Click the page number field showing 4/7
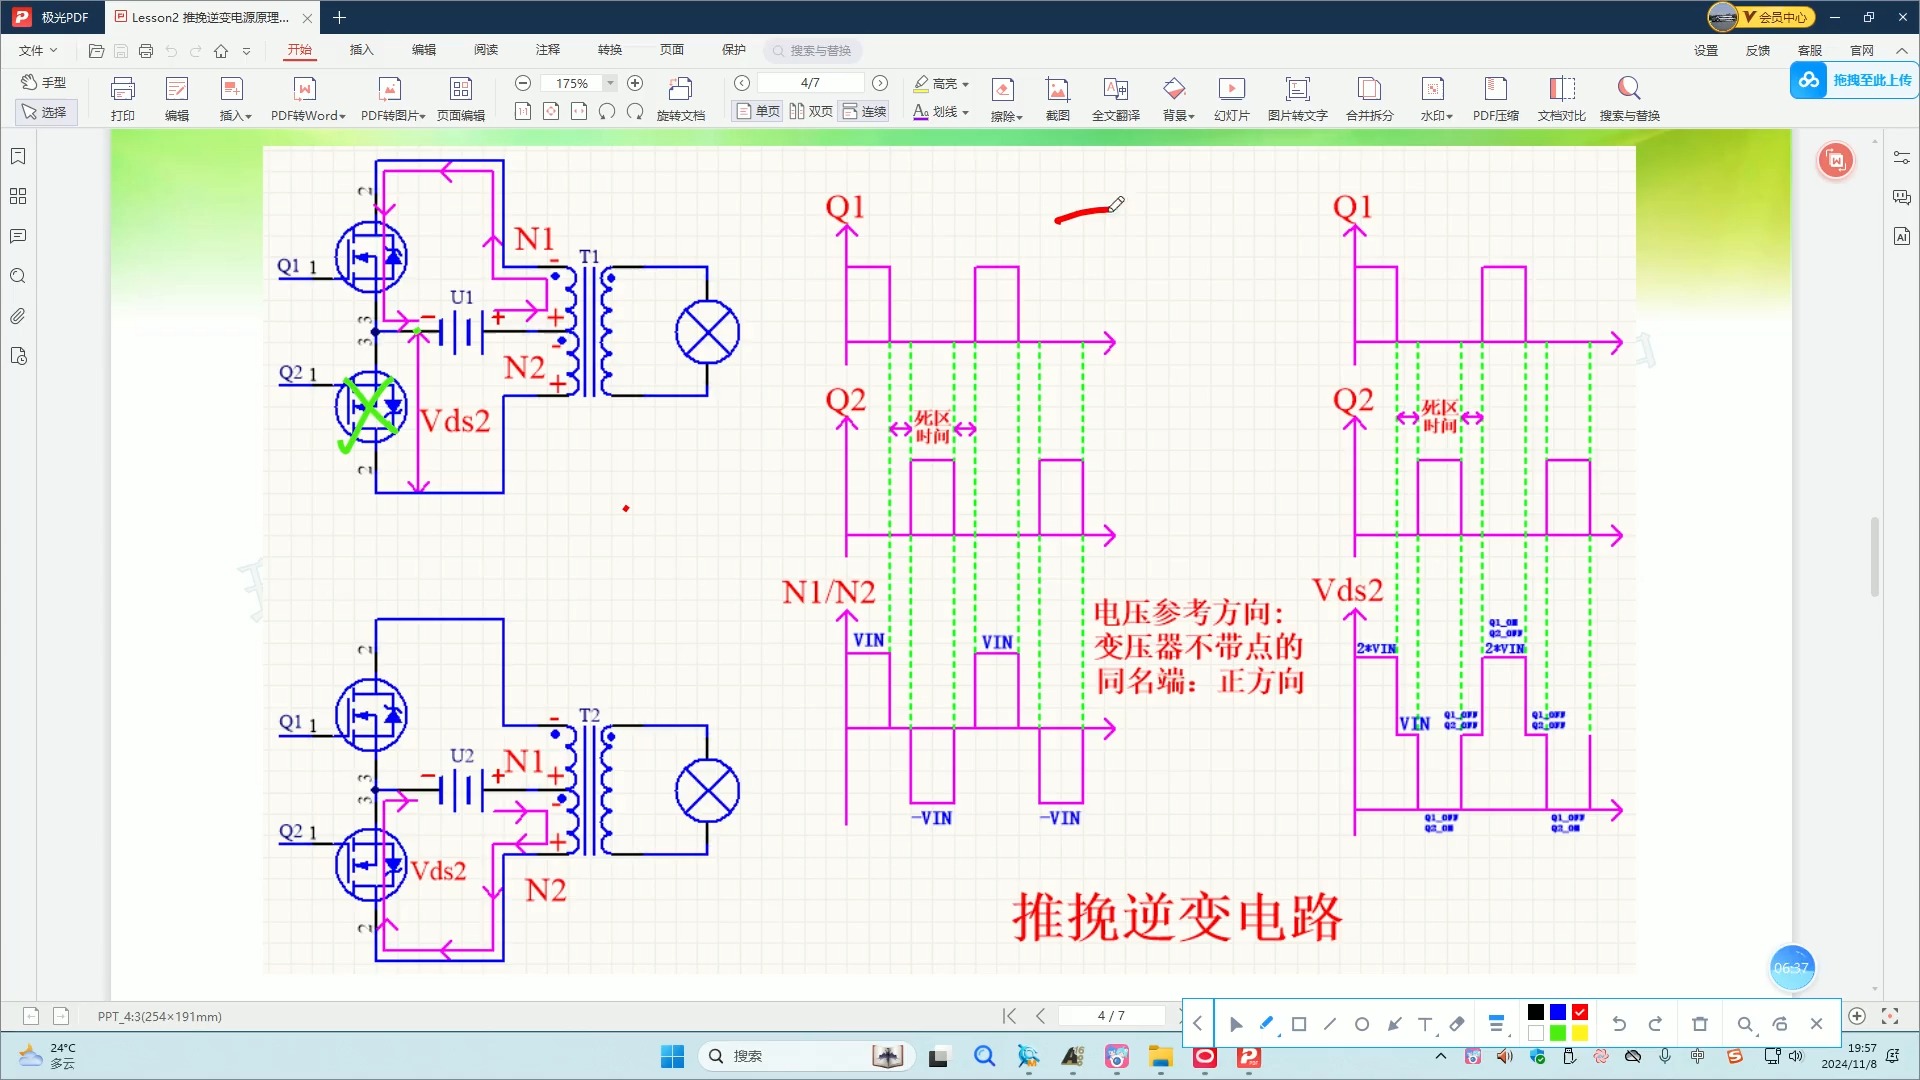 coord(810,83)
